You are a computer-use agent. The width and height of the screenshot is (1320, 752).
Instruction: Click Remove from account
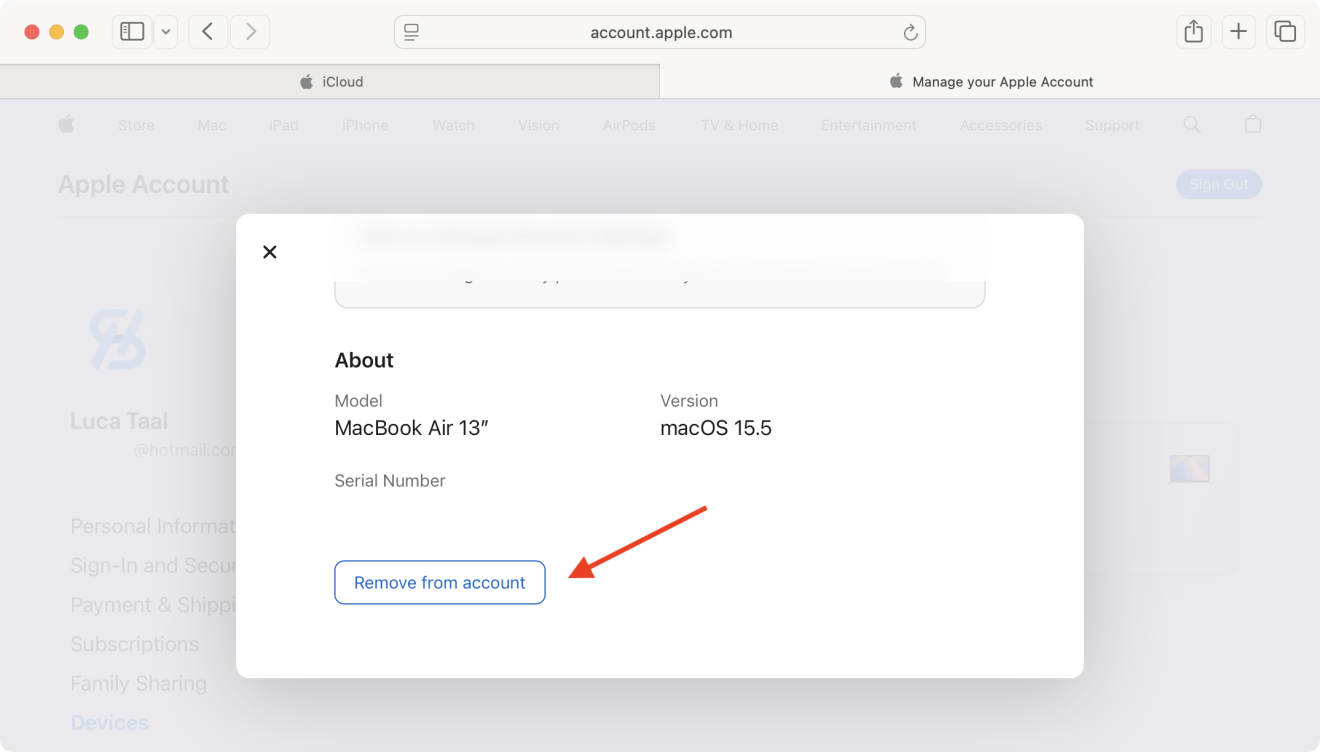coord(439,582)
